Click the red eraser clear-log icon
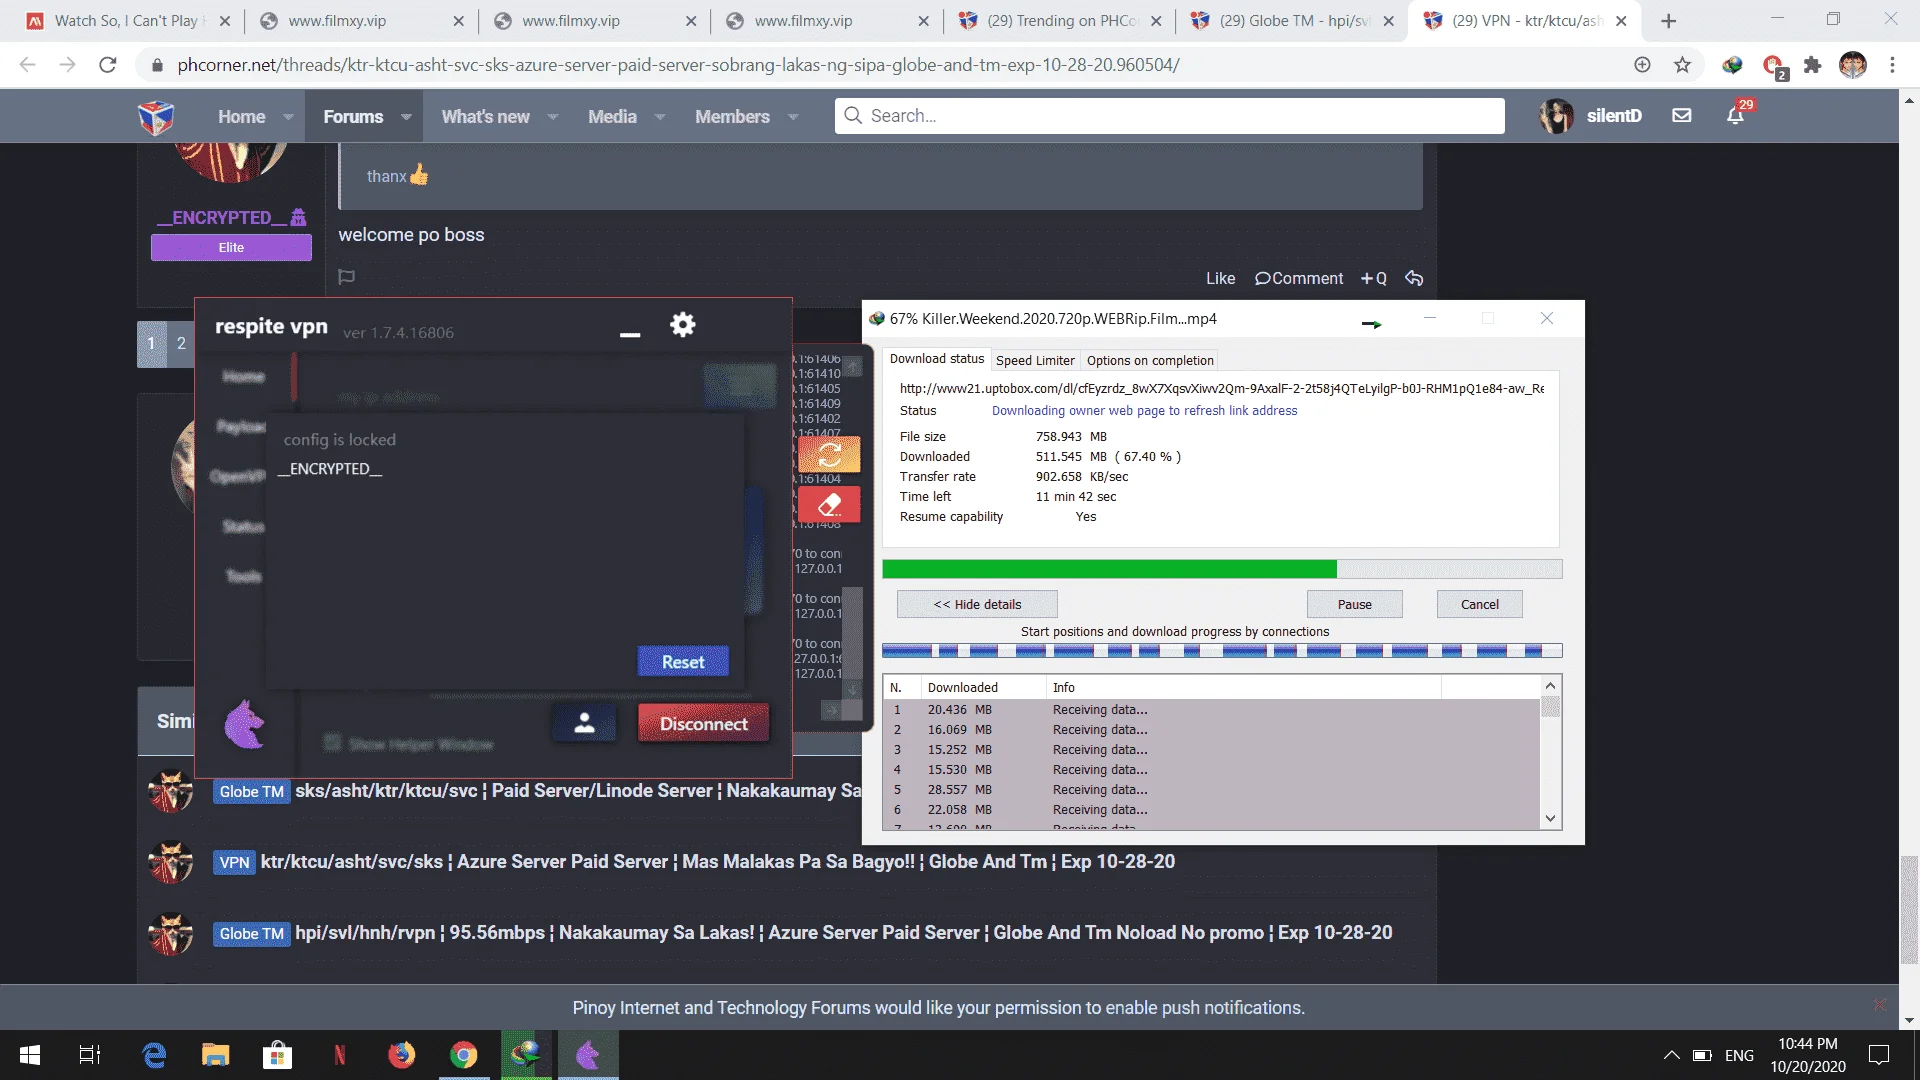This screenshot has width=1920, height=1080. 829,505
